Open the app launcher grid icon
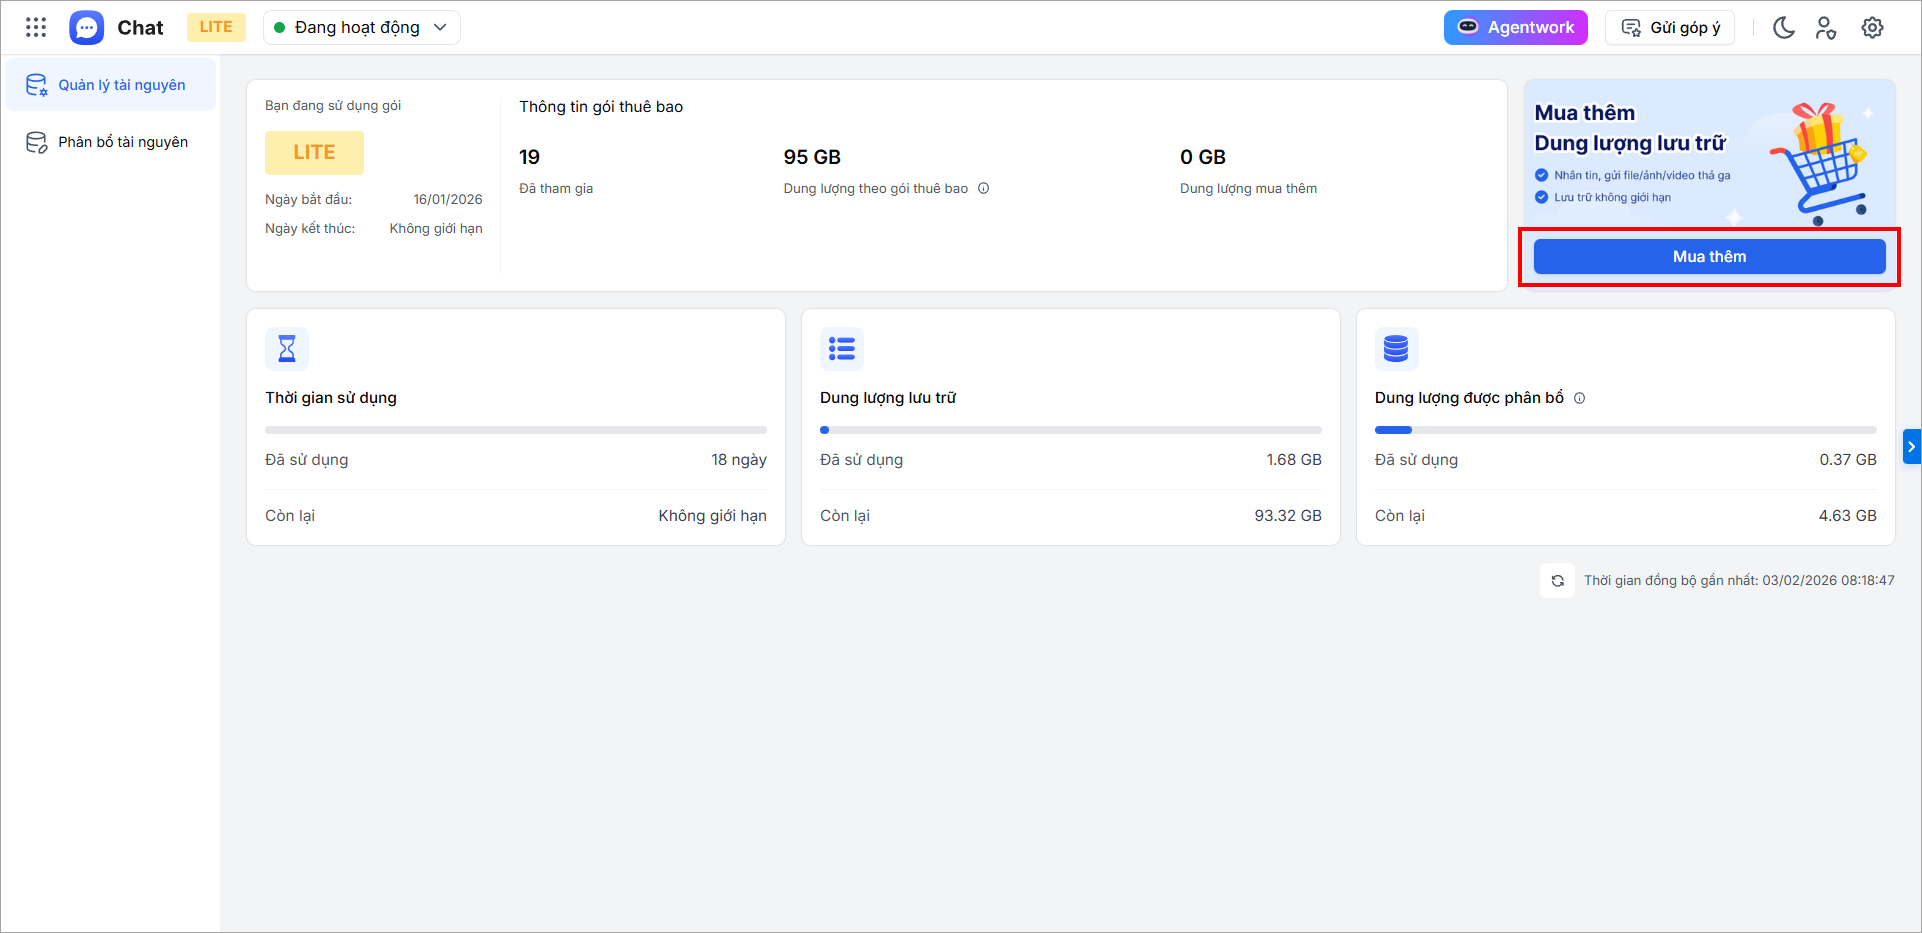The height and width of the screenshot is (933, 1922). pos(36,27)
